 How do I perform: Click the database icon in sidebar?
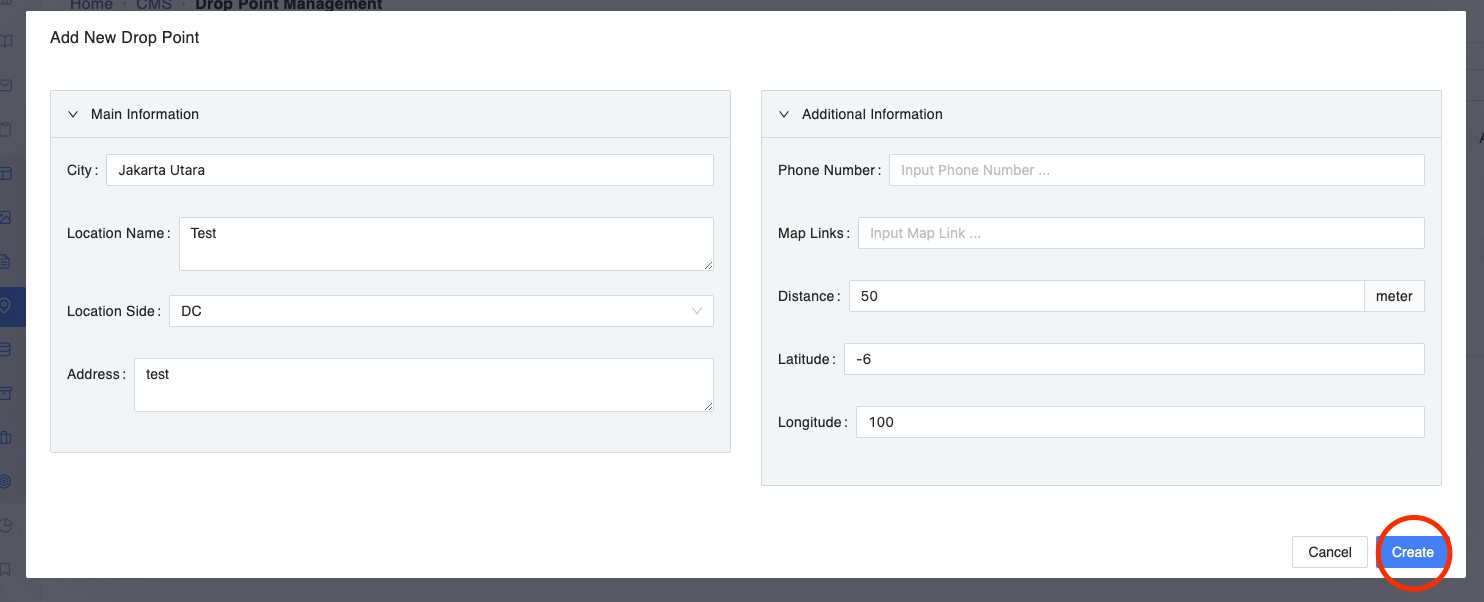click(x=6, y=349)
